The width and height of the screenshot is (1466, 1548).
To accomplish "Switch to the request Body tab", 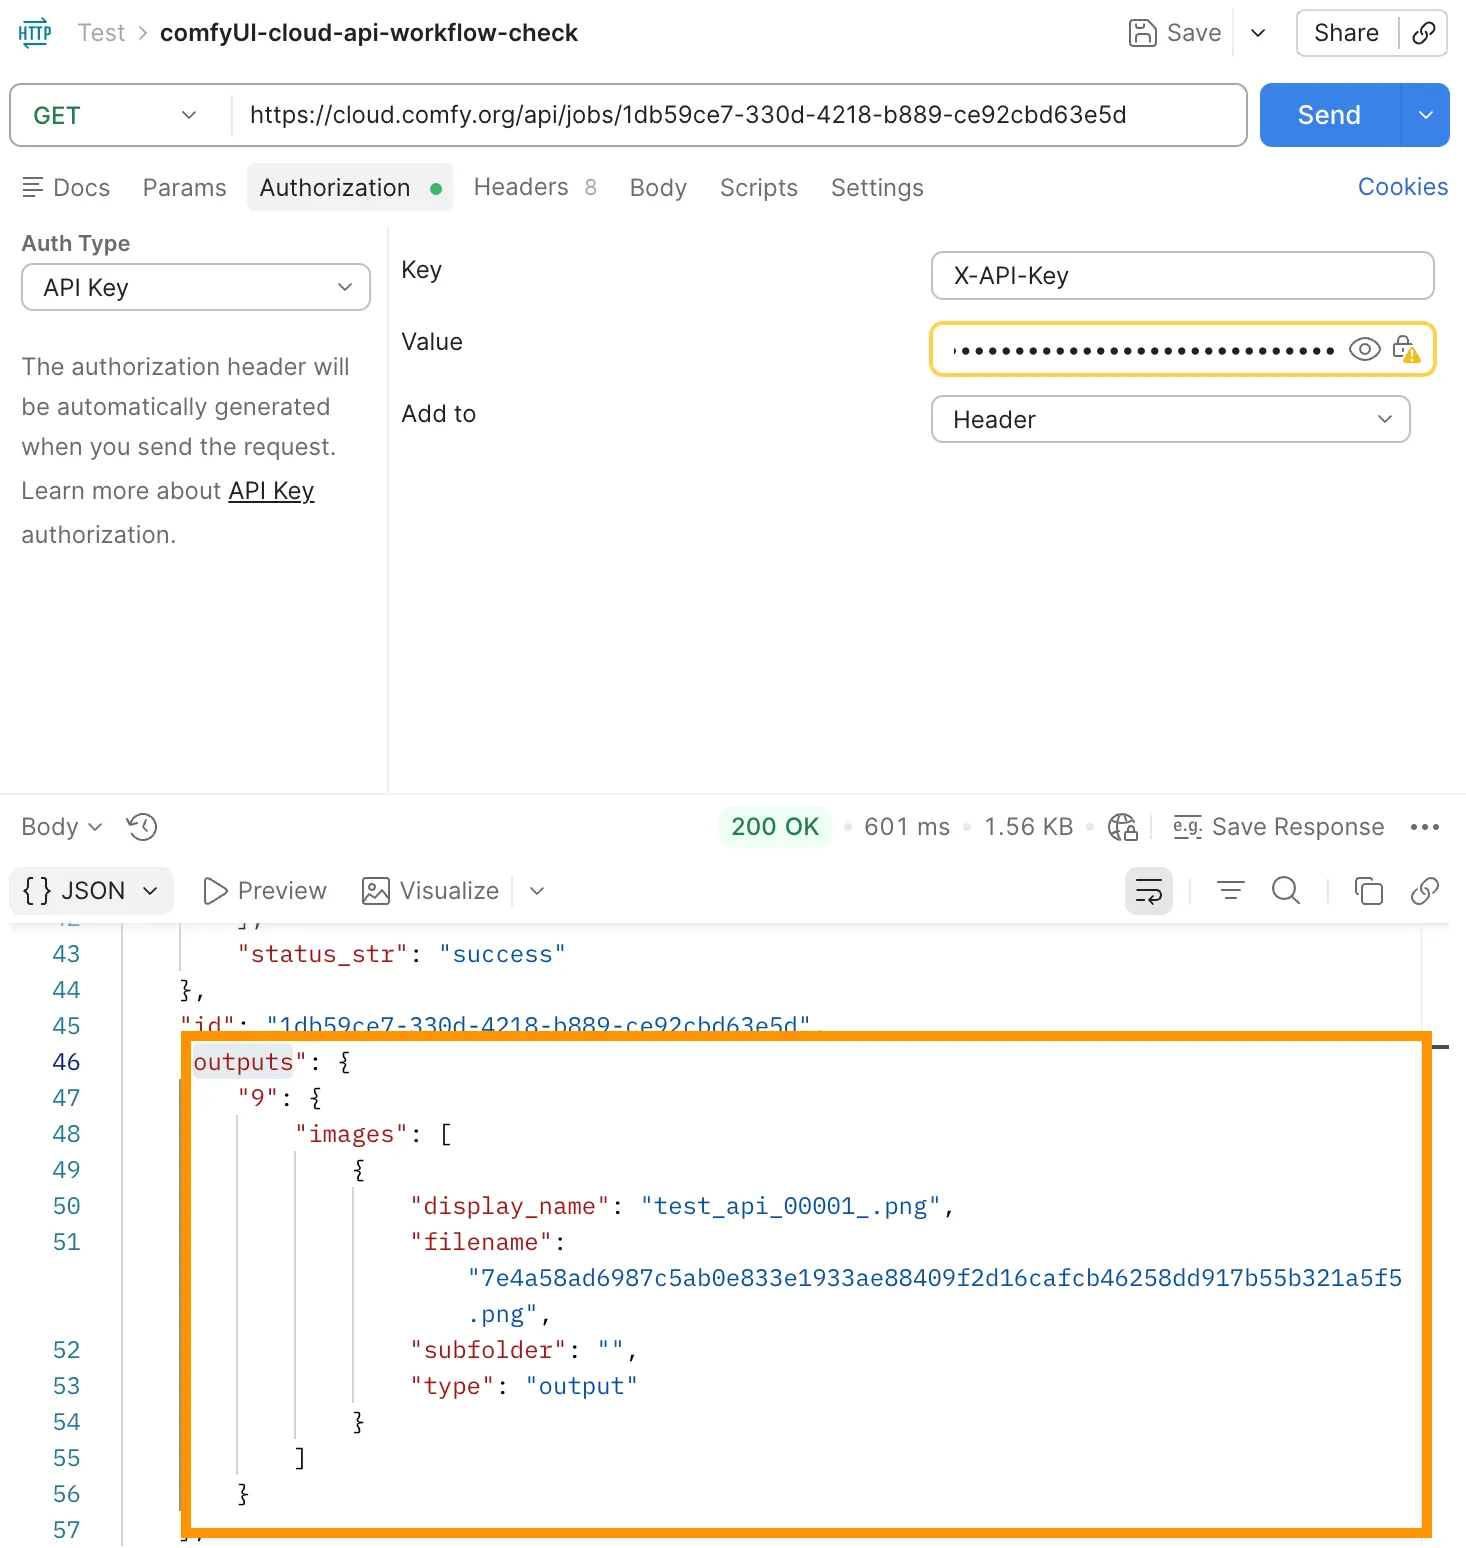I will pyautogui.click(x=658, y=187).
